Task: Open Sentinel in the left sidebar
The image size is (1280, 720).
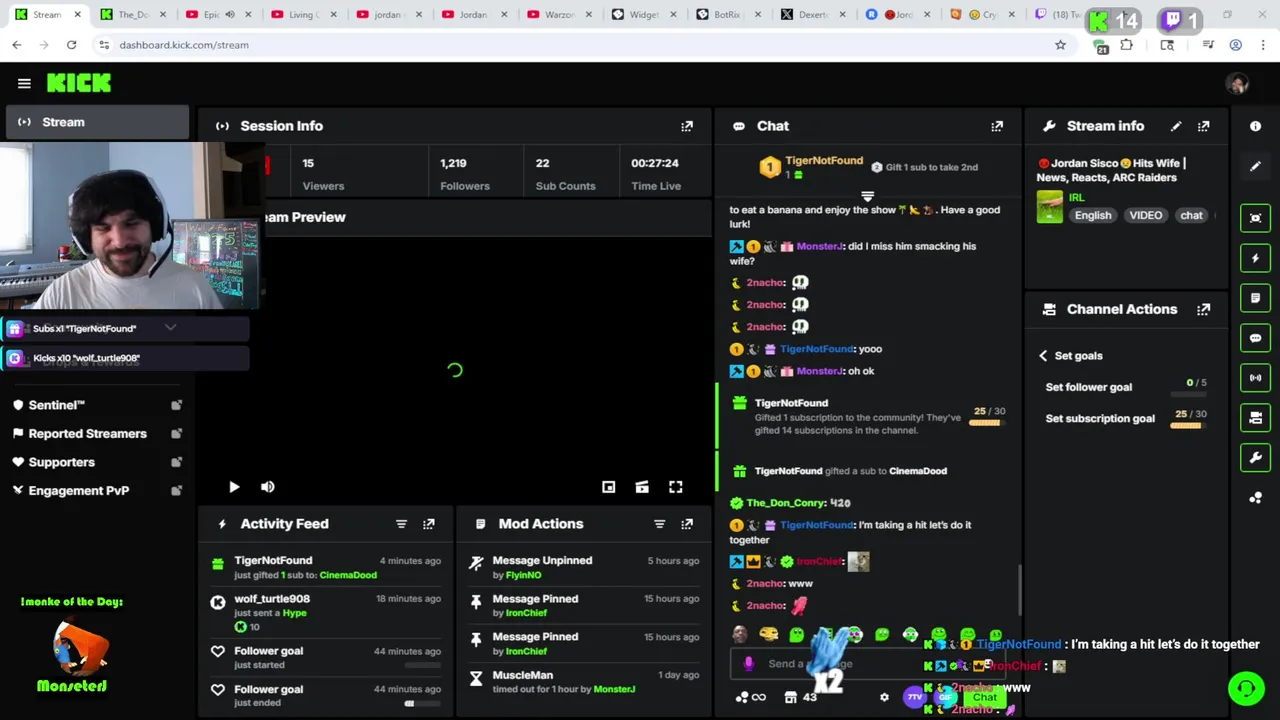Action: click(x=56, y=405)
